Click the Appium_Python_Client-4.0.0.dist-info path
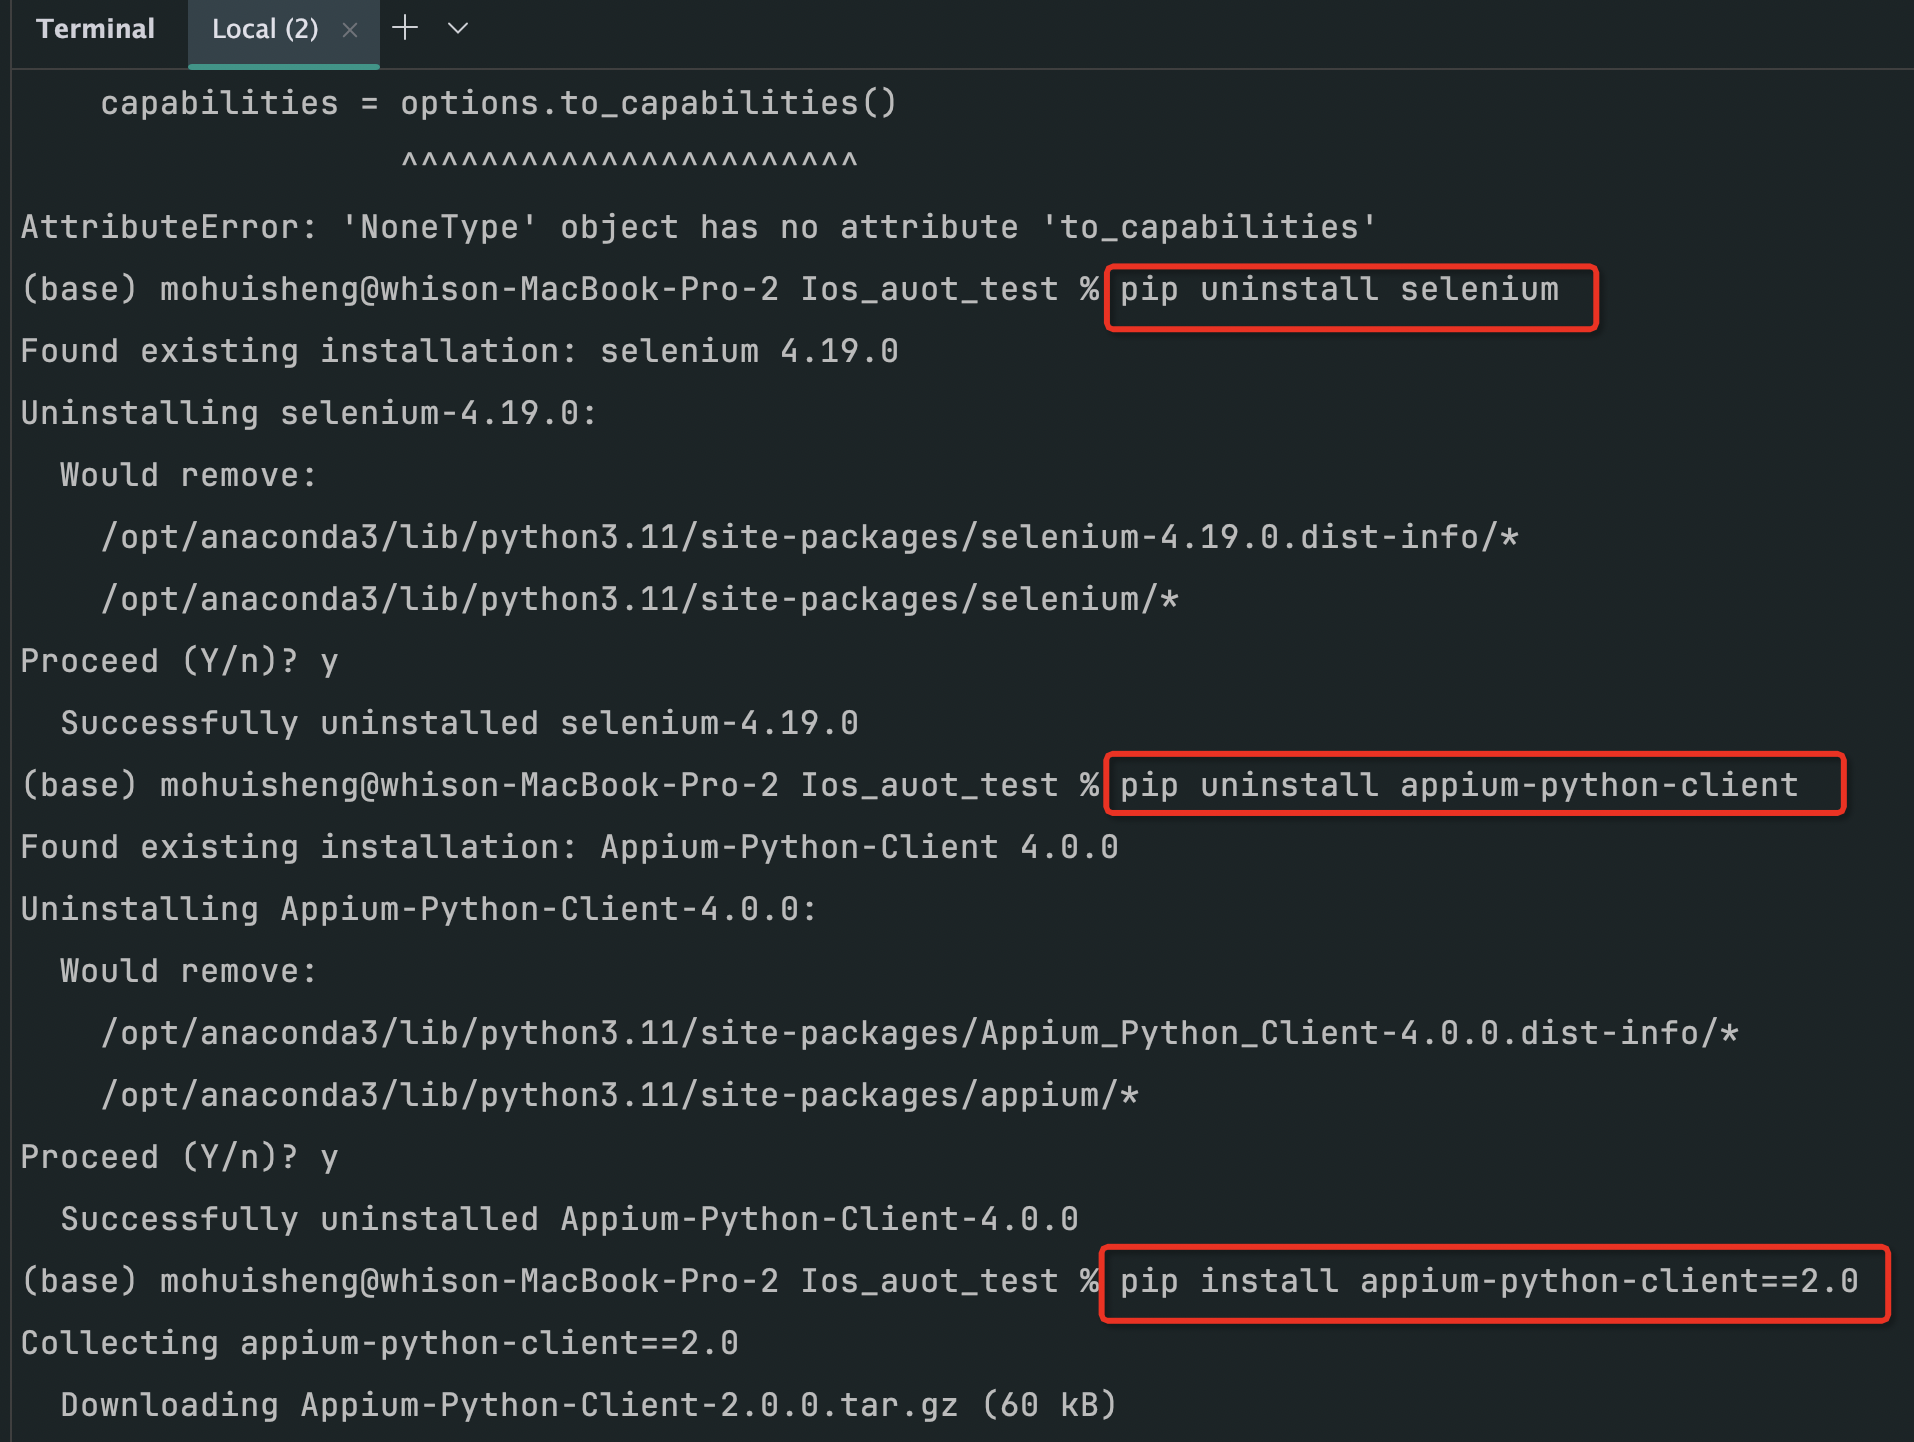This screenshot has width=1914, height=1442. click(920, 1032)
